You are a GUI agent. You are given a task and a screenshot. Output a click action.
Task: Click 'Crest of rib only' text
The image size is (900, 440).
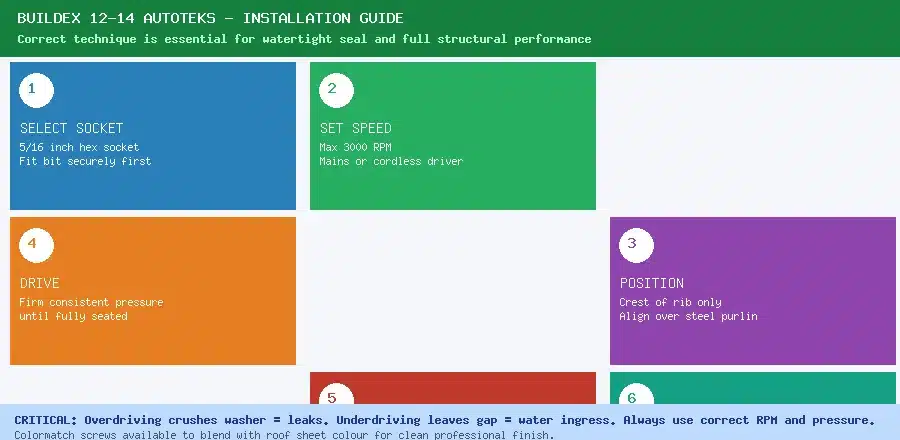[x=670, y=302]
